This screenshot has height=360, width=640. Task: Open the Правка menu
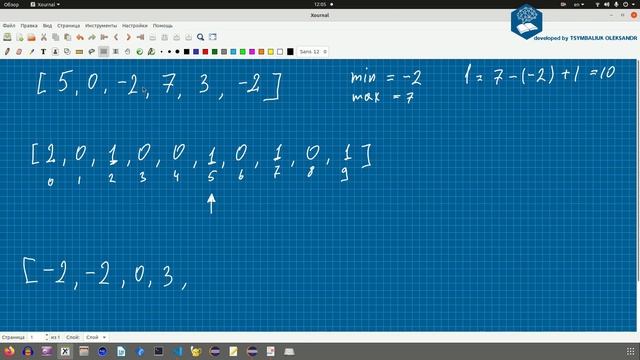(x=29, y=26)
